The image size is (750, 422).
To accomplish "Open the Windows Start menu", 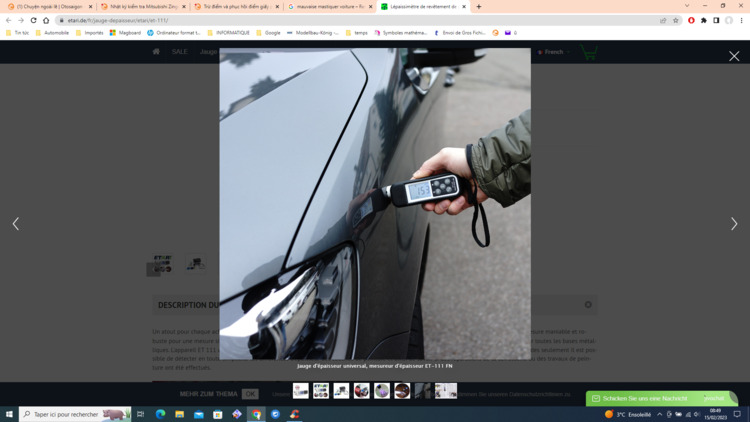I will tap(9, 414).
